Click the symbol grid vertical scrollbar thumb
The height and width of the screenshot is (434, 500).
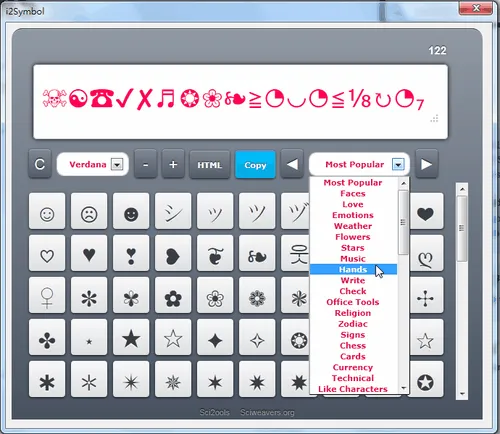coord(462,229)
